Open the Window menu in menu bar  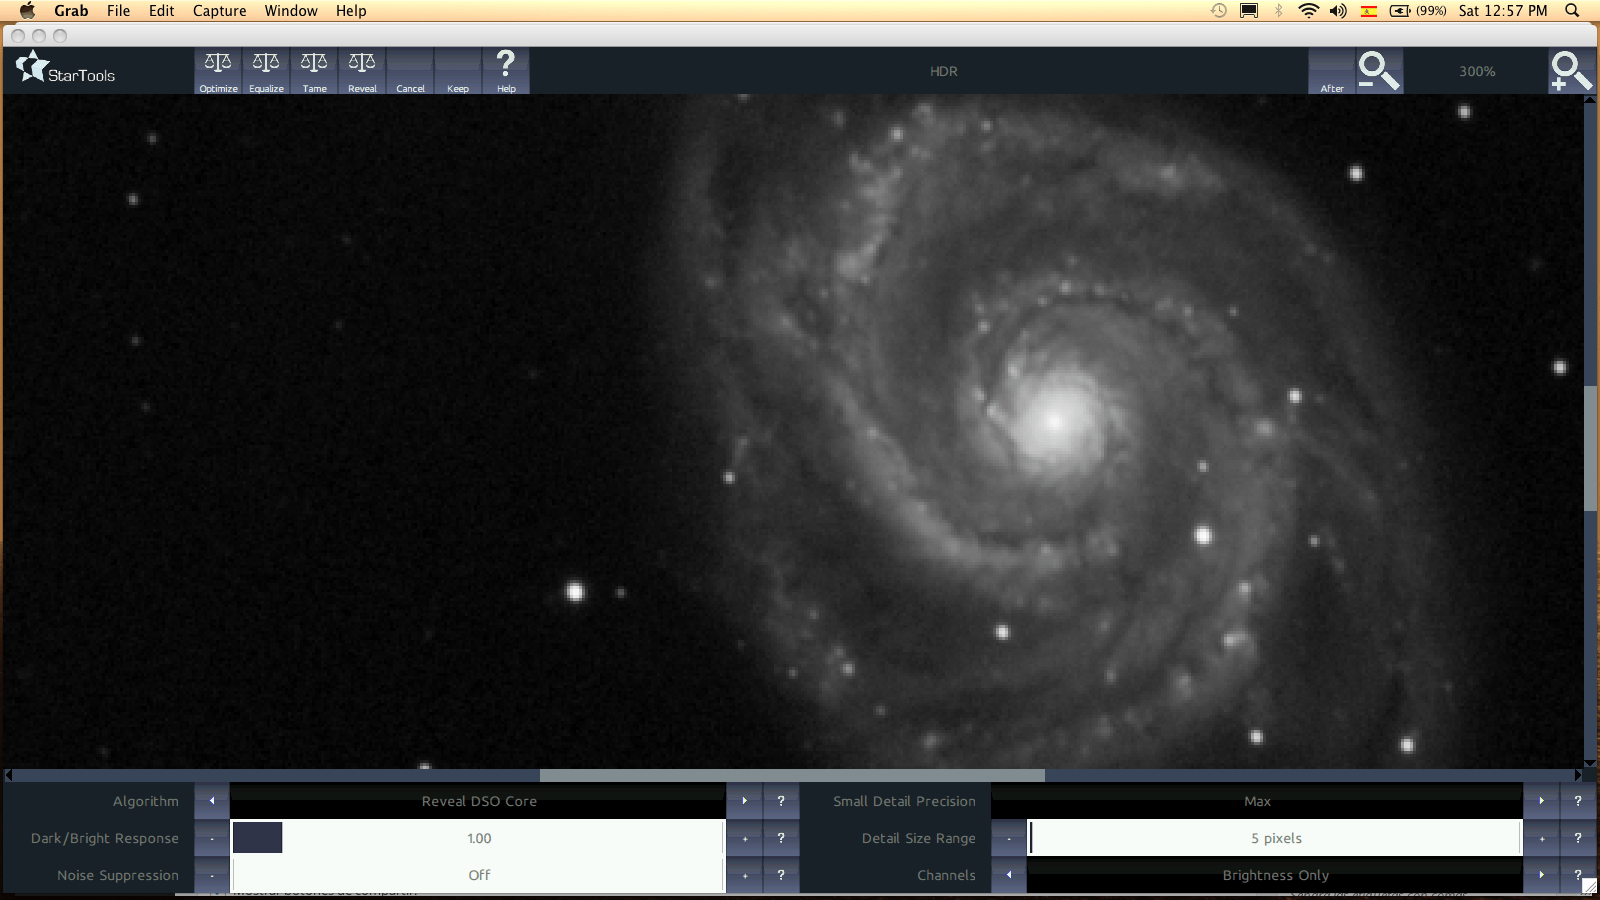tap(291, 11)
